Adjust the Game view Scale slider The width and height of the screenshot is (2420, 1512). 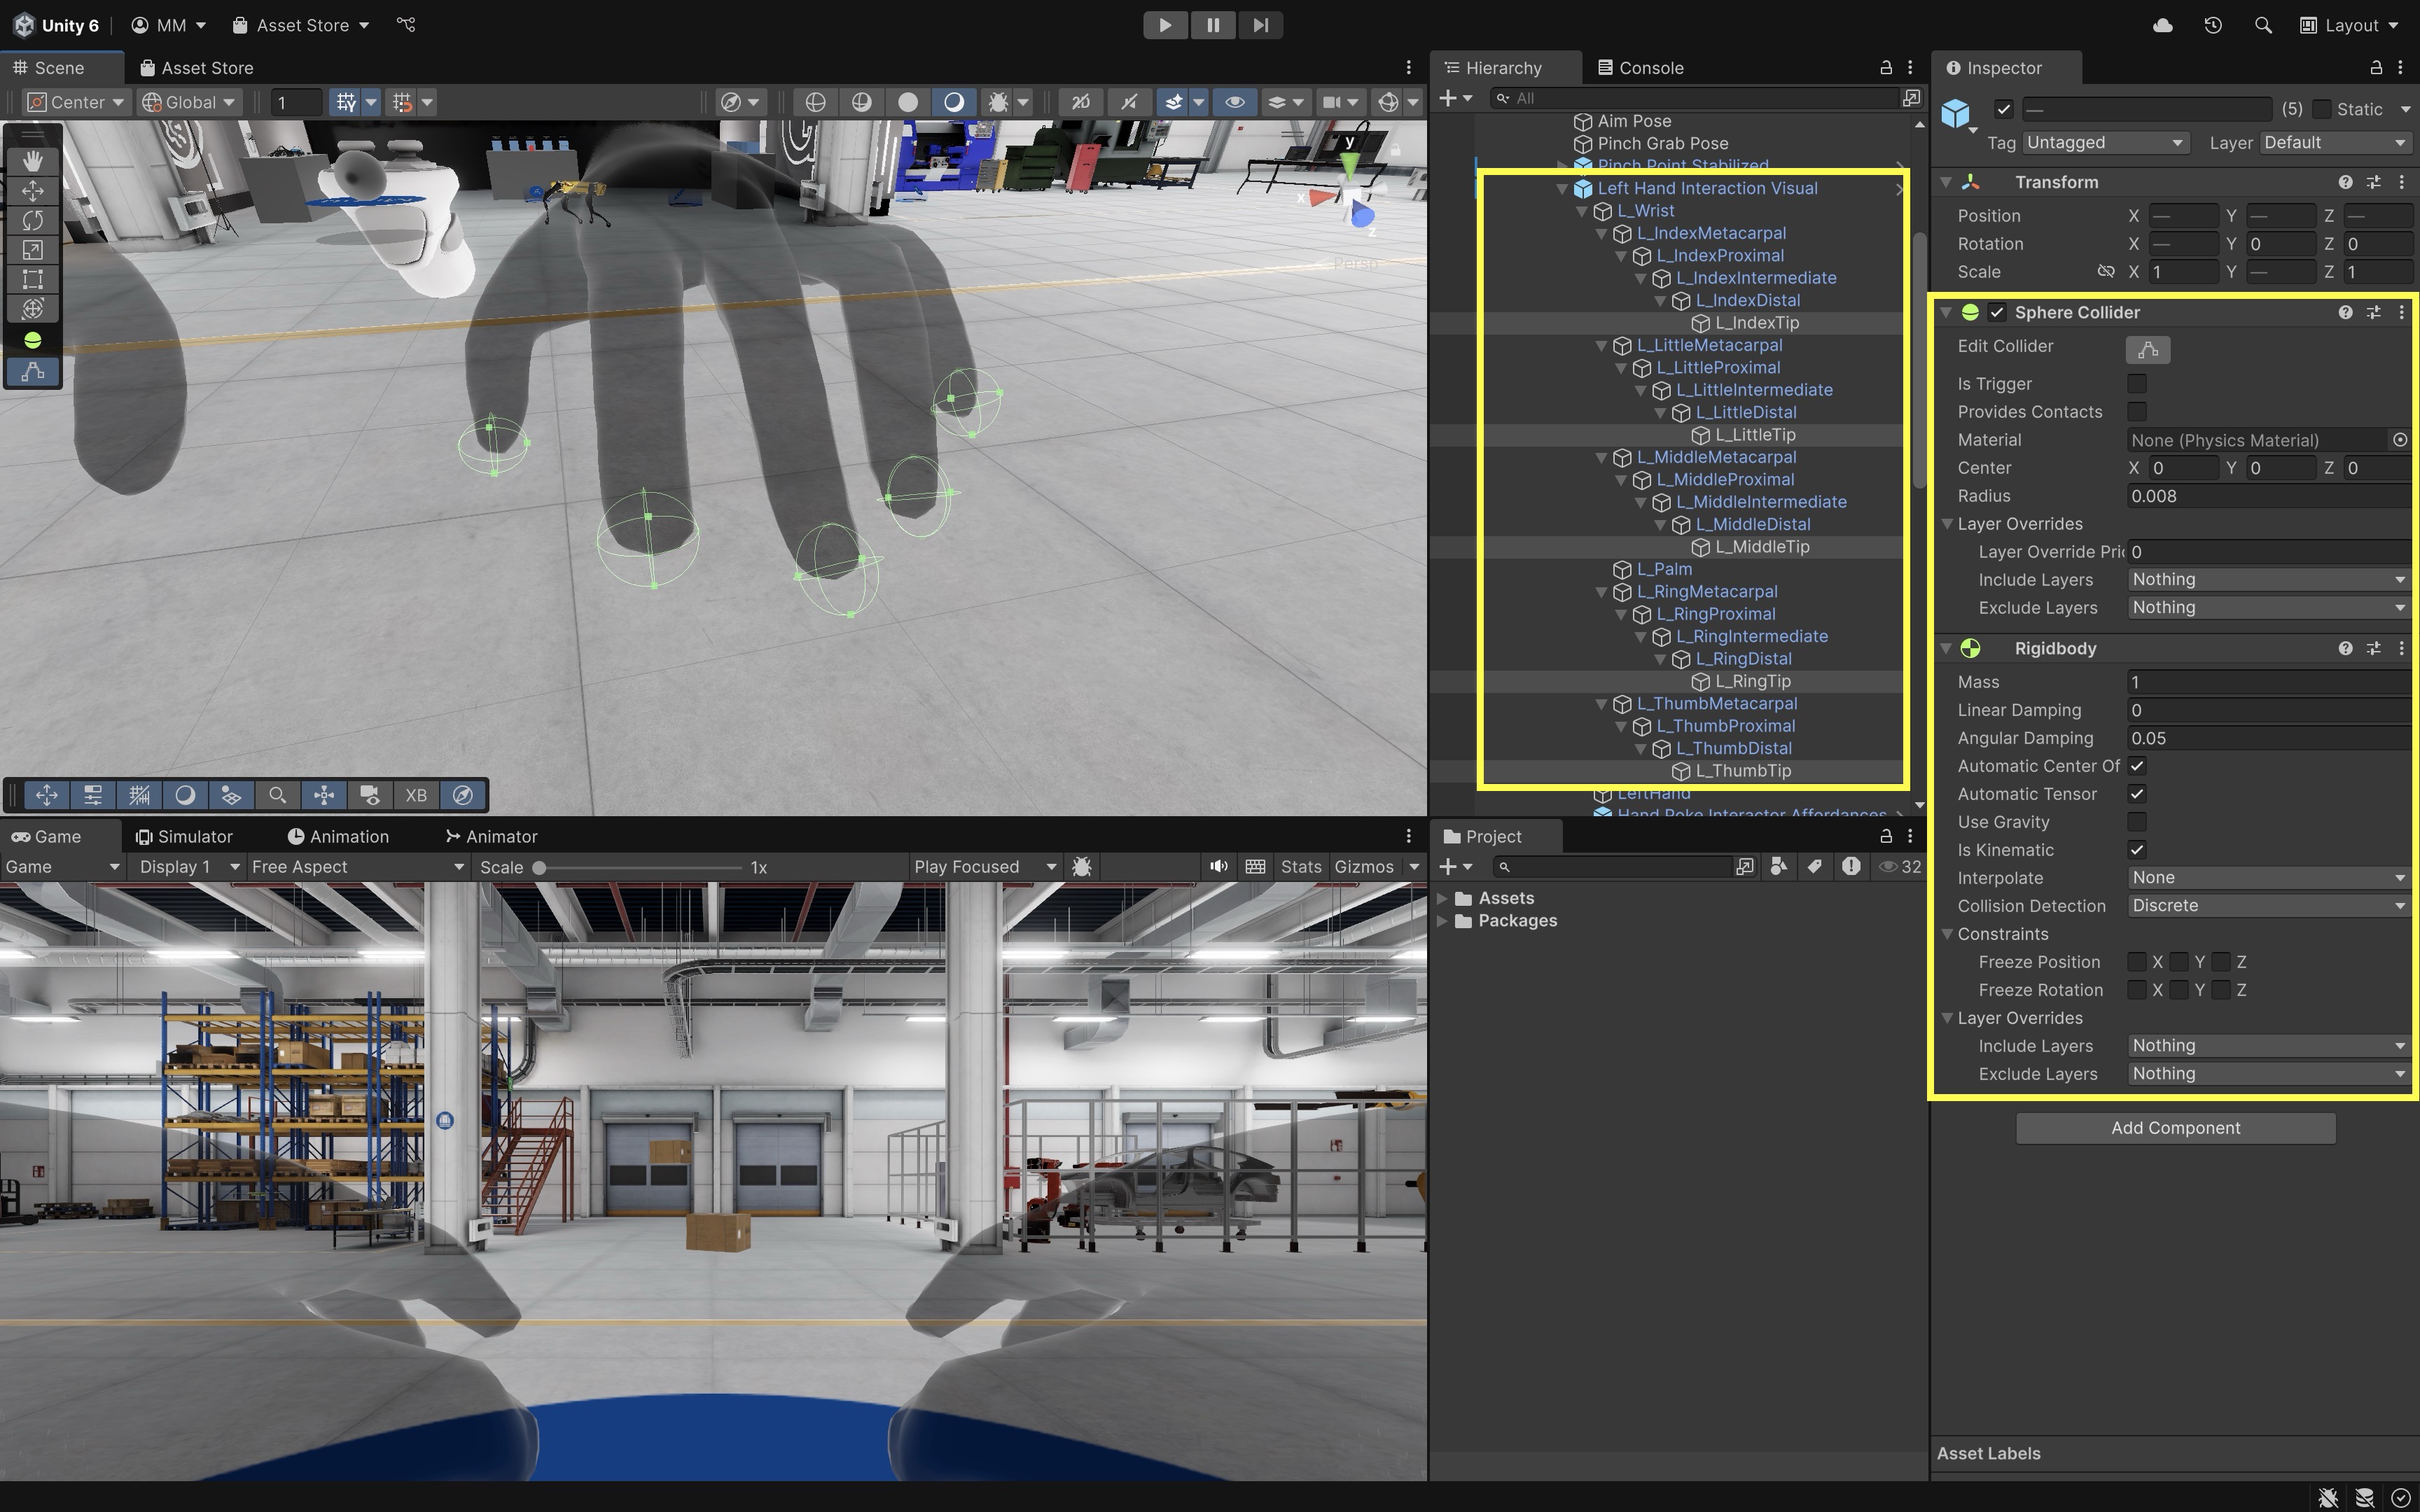coord(540,868)
